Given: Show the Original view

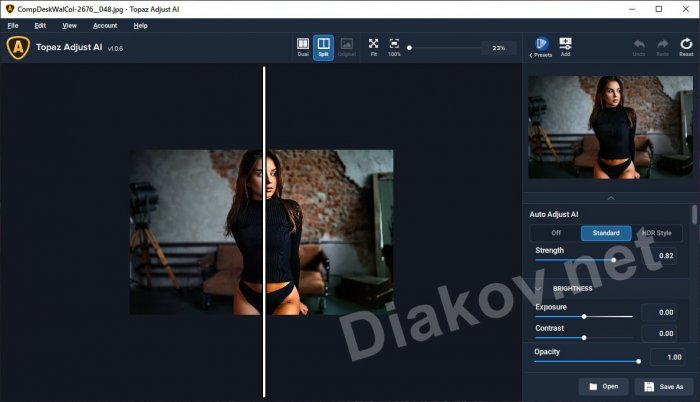Looking at the screenshot, I should [346, 46].
